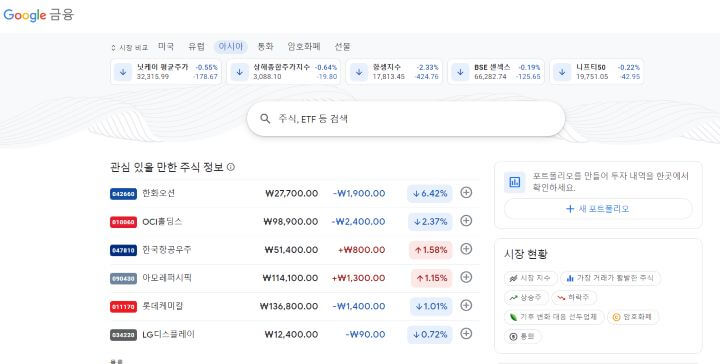The image size is (720, 364).
Task: Click the 1.01% change chip for 롯데케미칼
Action: click(x=431, y=306)
